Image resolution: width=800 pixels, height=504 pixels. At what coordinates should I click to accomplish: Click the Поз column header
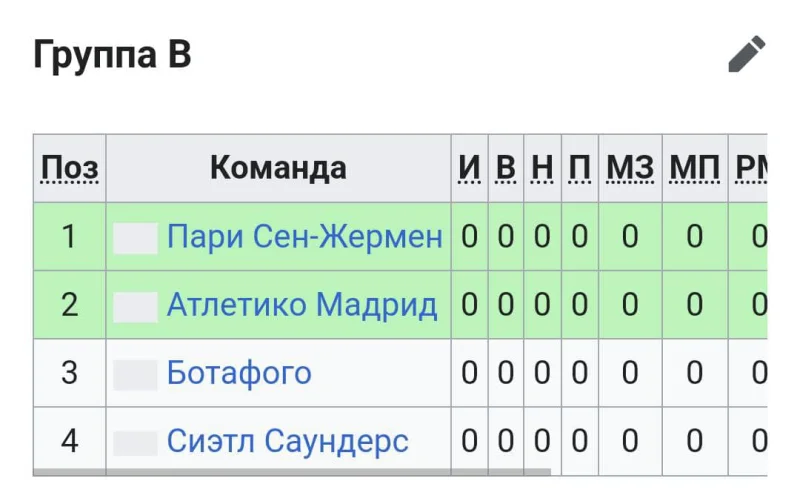click(69, 168)
